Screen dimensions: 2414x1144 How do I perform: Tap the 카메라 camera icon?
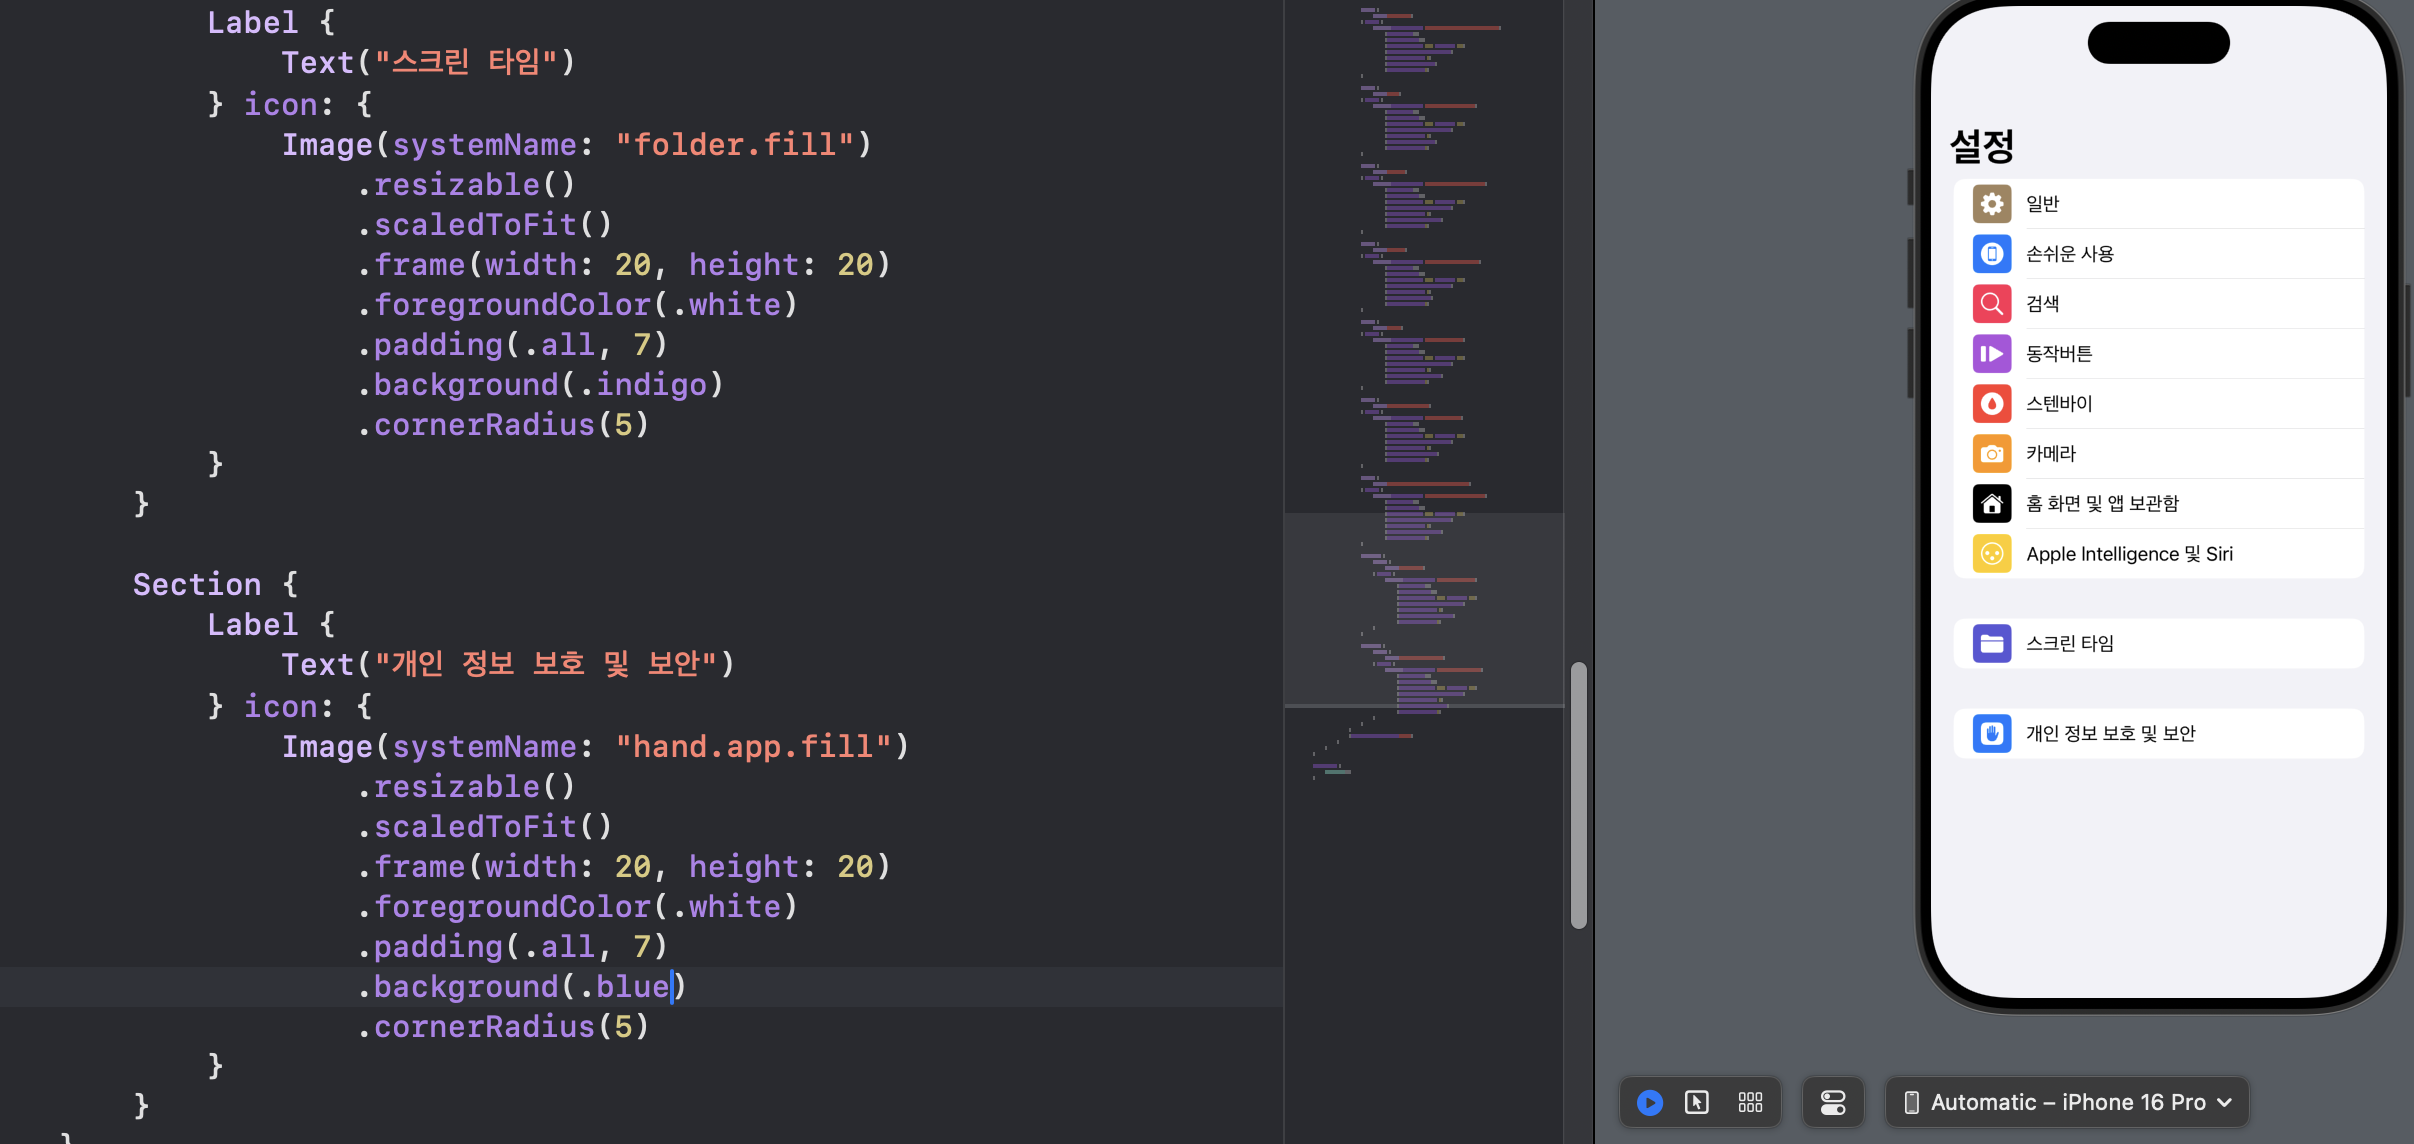pyautogui.click(x=1991, y=454)
